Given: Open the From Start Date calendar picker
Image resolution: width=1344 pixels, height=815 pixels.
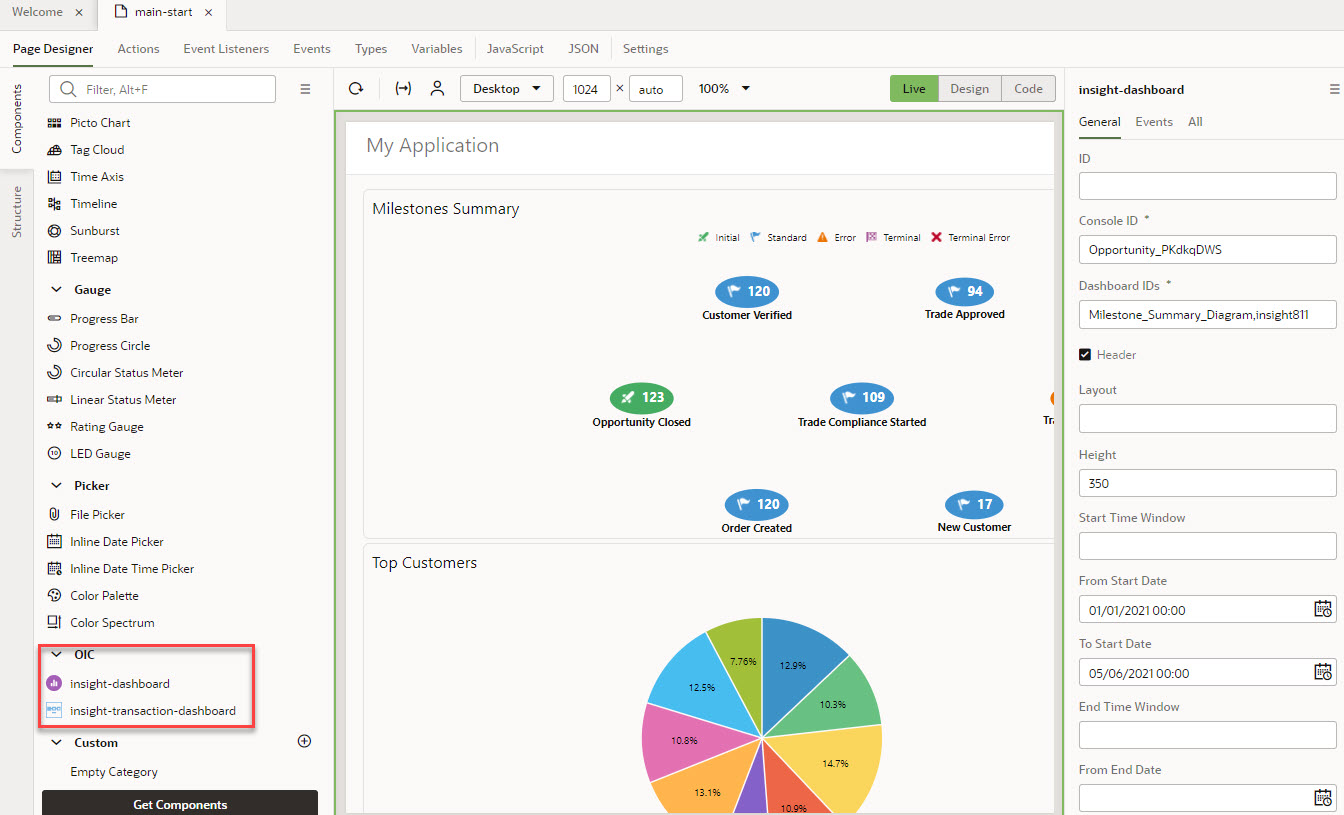Looking at the screenshot, I should point(1323,608).
